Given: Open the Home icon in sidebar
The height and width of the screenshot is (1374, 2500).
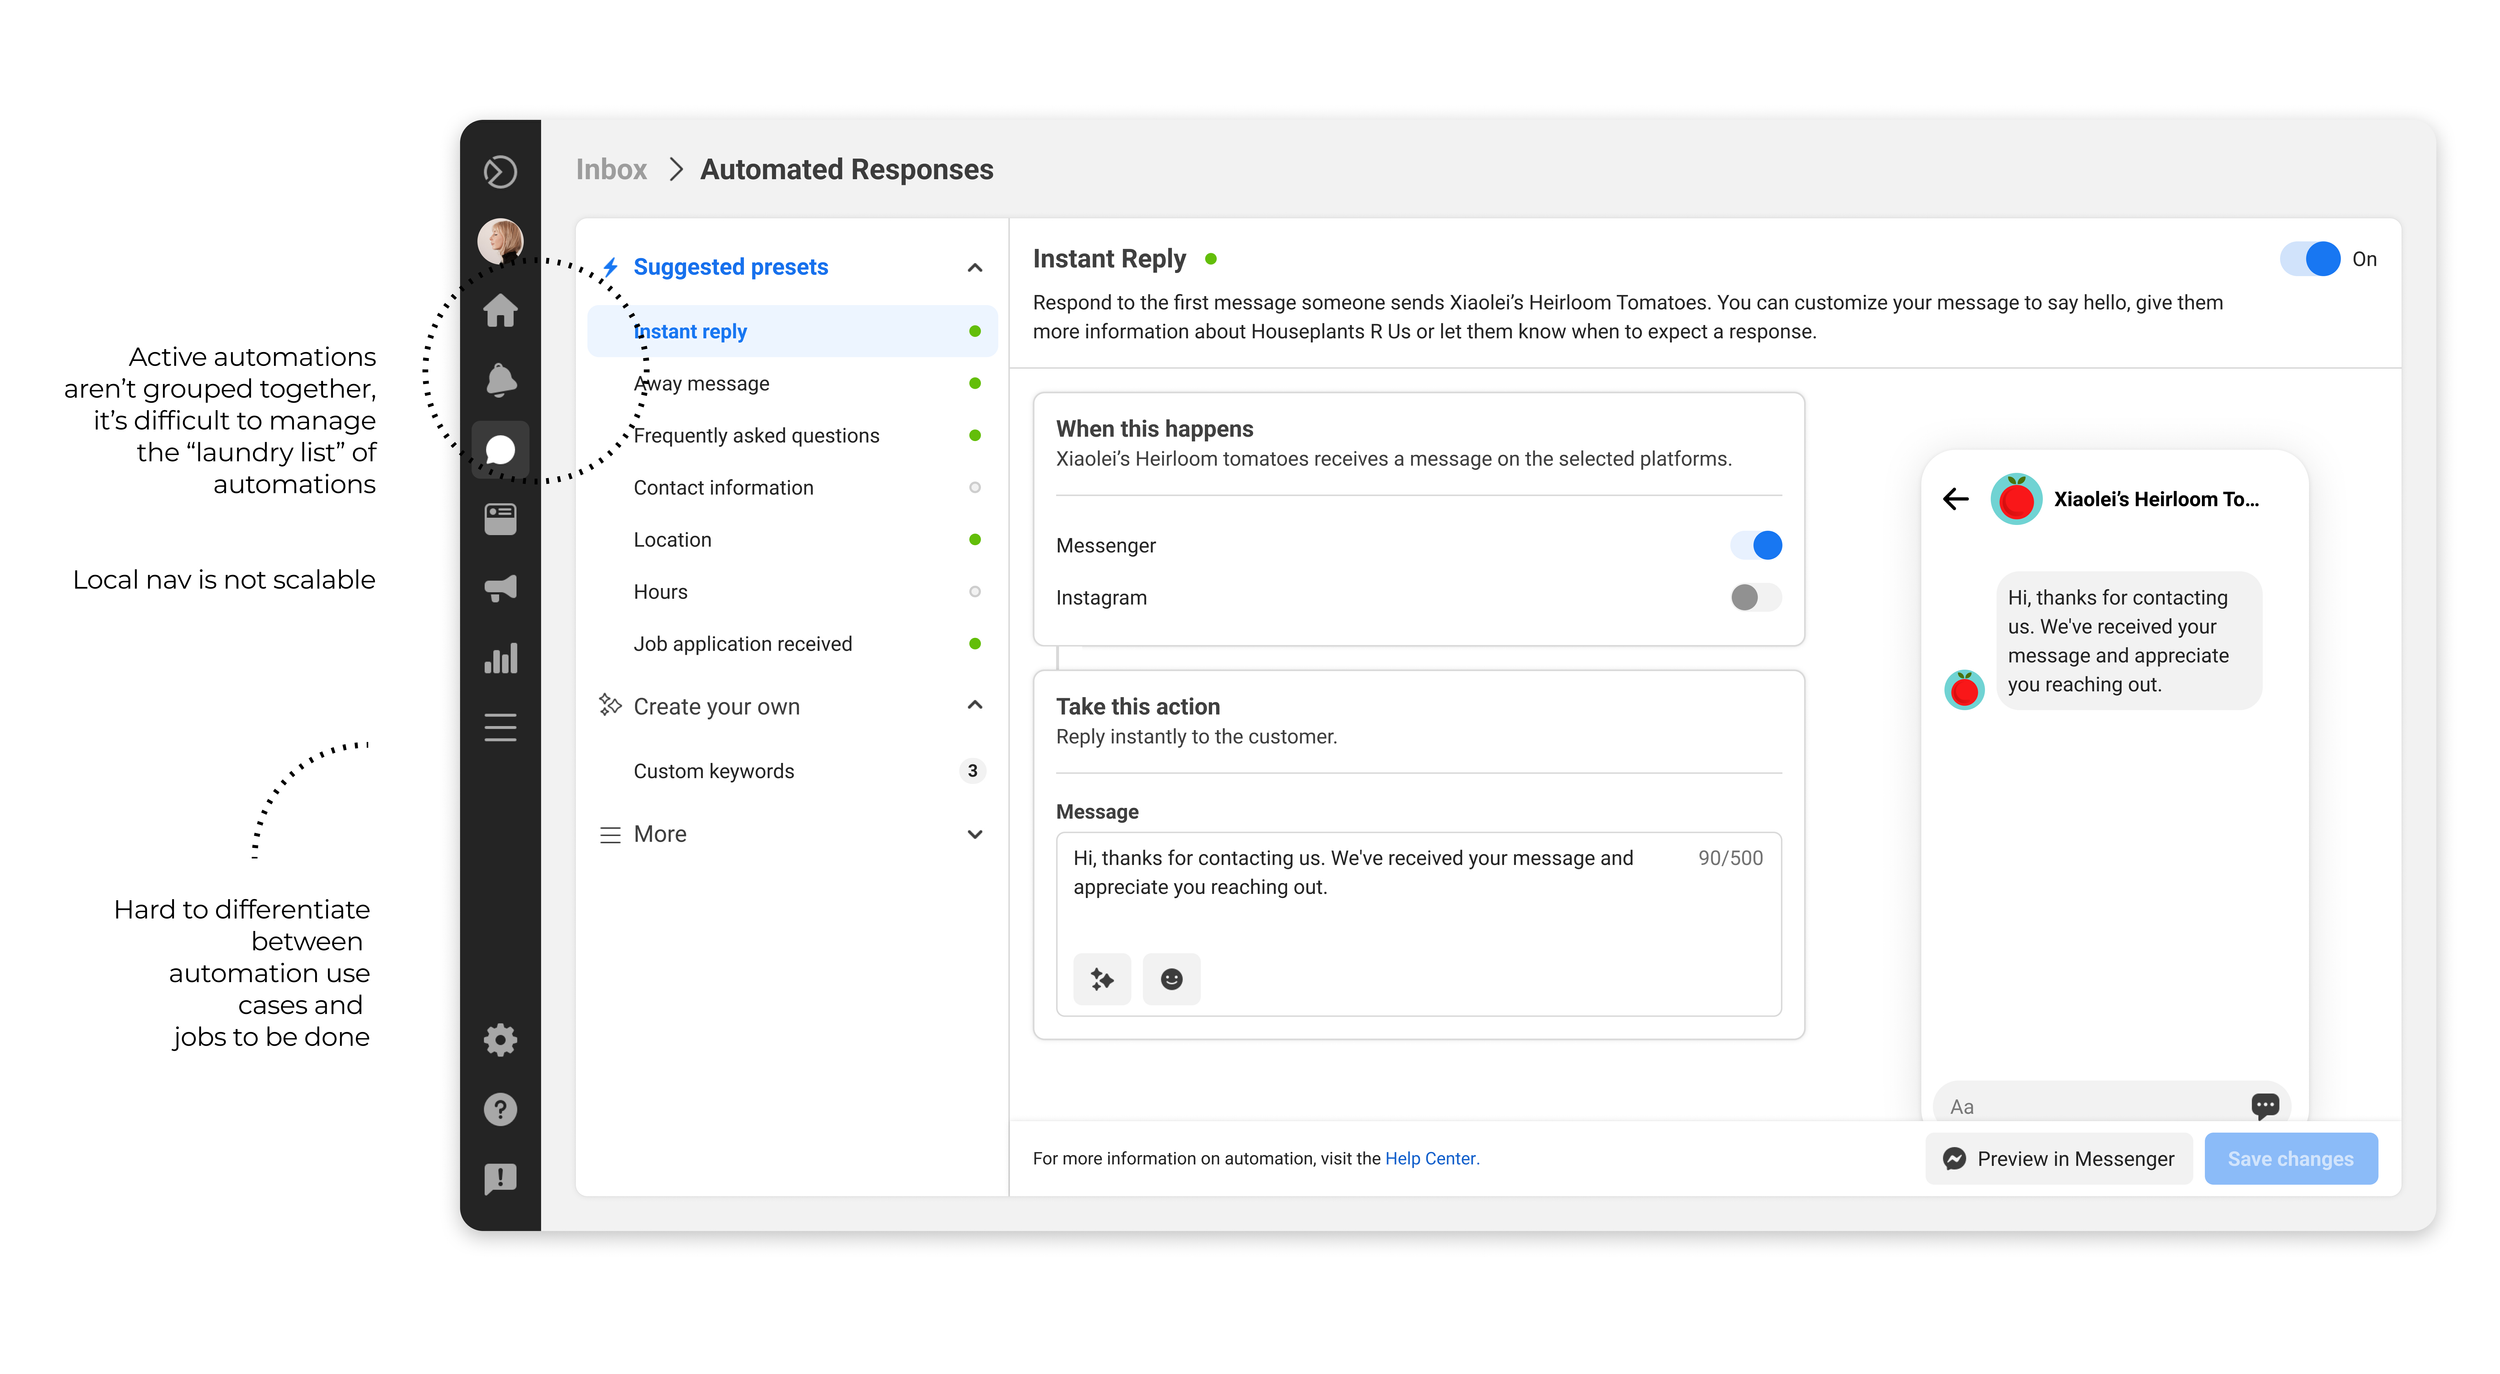Looking at the screenshot, I should pos(500,311).
